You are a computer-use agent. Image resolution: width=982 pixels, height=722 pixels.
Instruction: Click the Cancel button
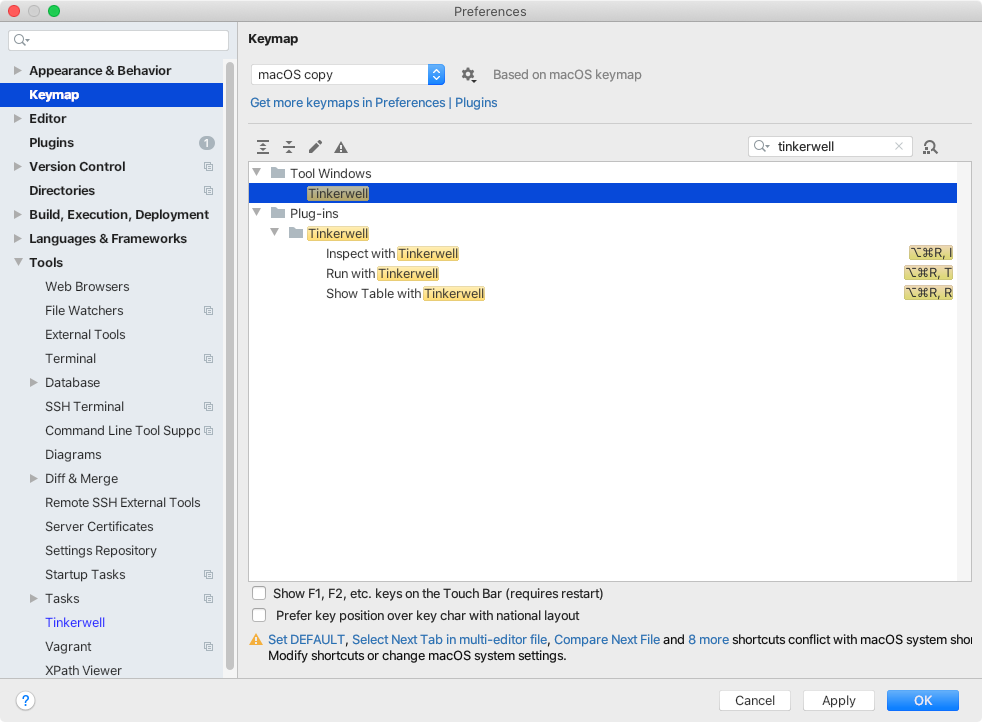755,700
